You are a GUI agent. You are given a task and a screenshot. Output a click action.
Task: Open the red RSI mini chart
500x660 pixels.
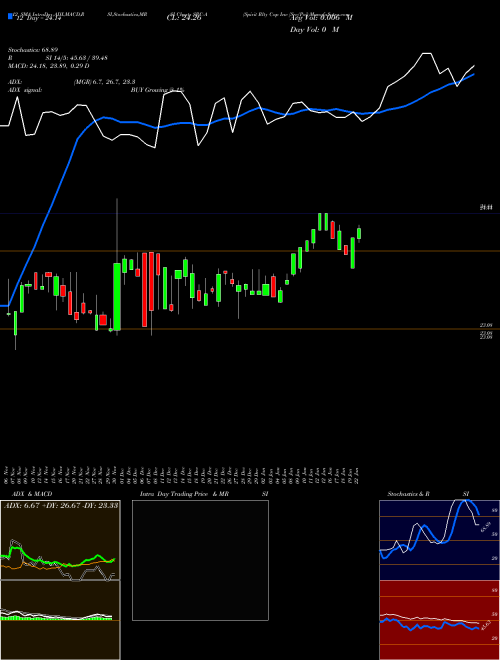pos(439,620)
